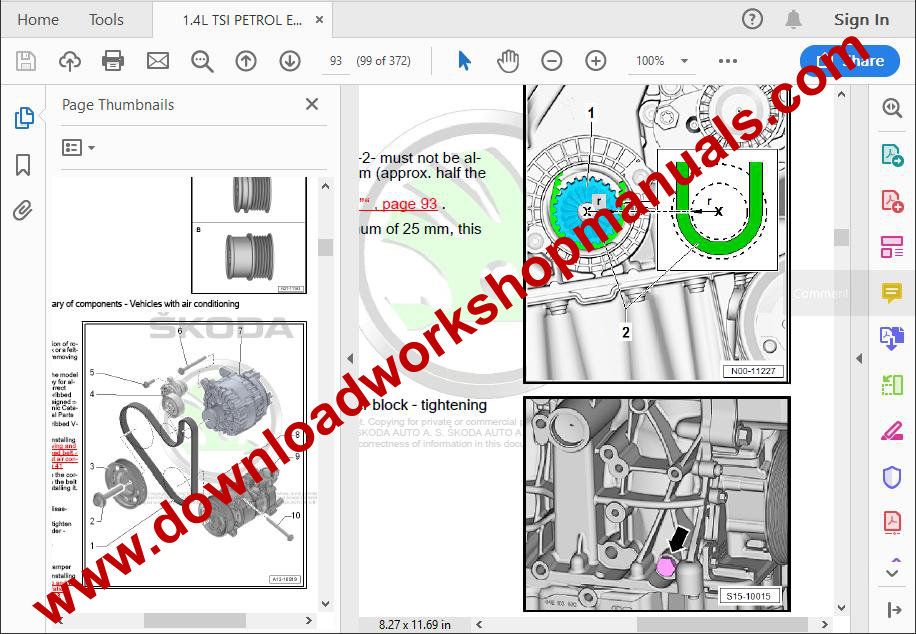Viewport: 916px width, 634px height.
Task: Click the tools pane expand arrow icon
Action: (x=894, y=610)
